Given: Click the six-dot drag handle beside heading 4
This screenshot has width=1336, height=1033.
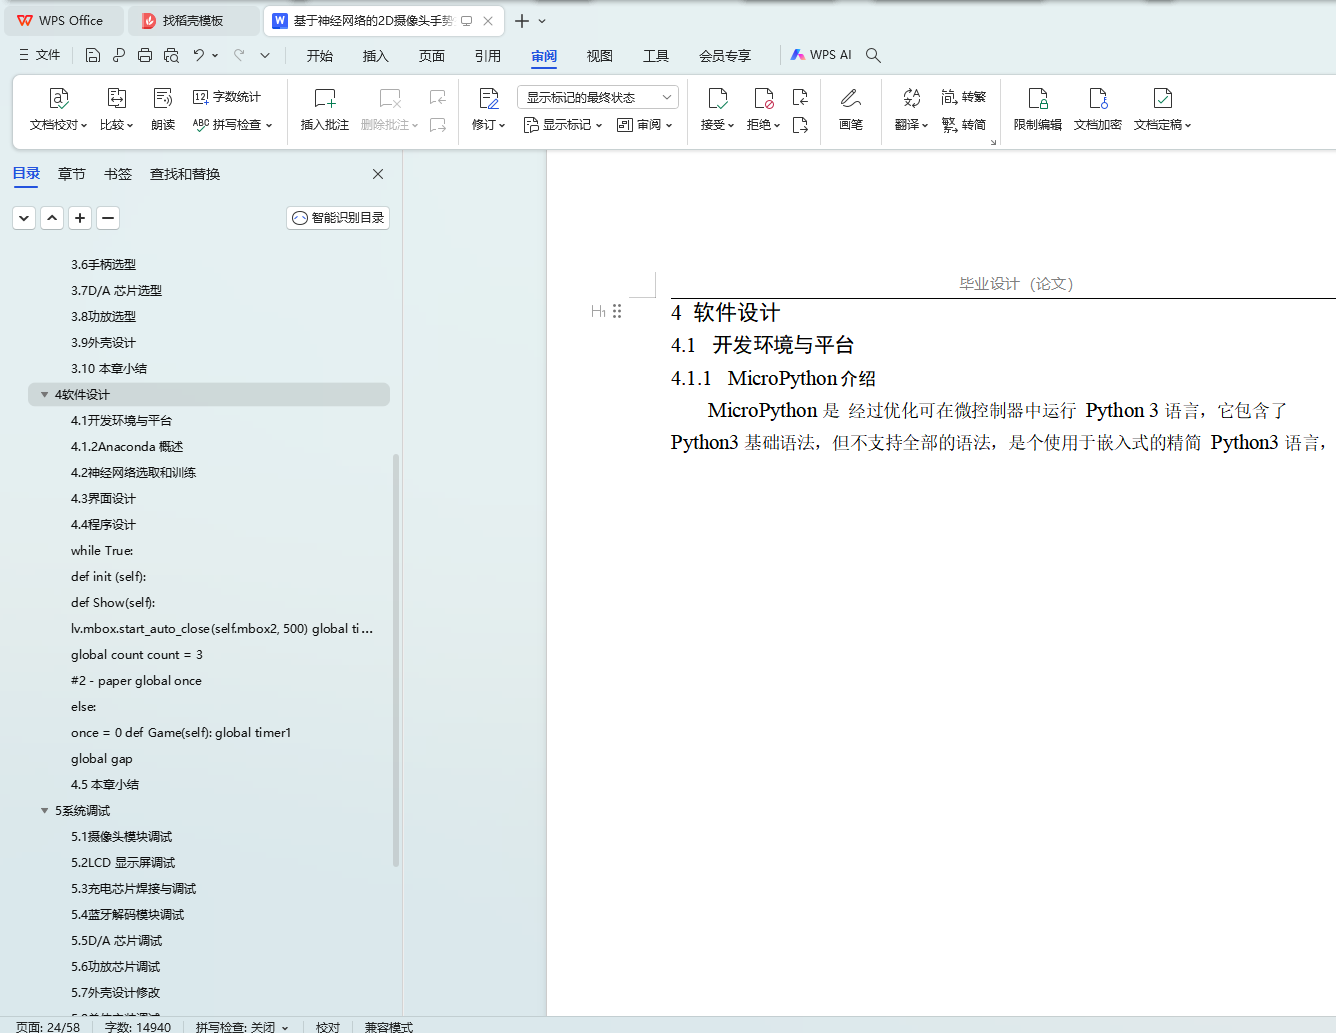Looking at the screenshot, I should pos(617,311).
